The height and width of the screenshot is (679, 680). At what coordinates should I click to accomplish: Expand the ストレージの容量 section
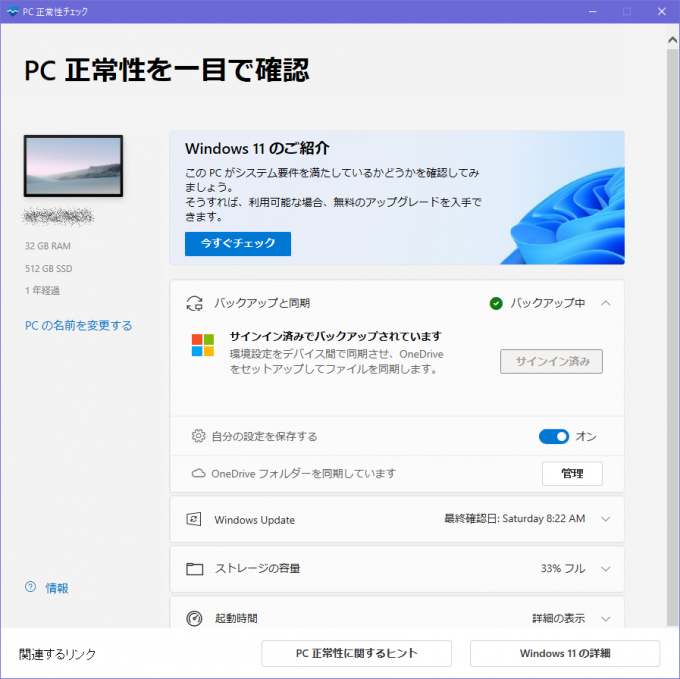pyautogui.click(x=606, y=569)
